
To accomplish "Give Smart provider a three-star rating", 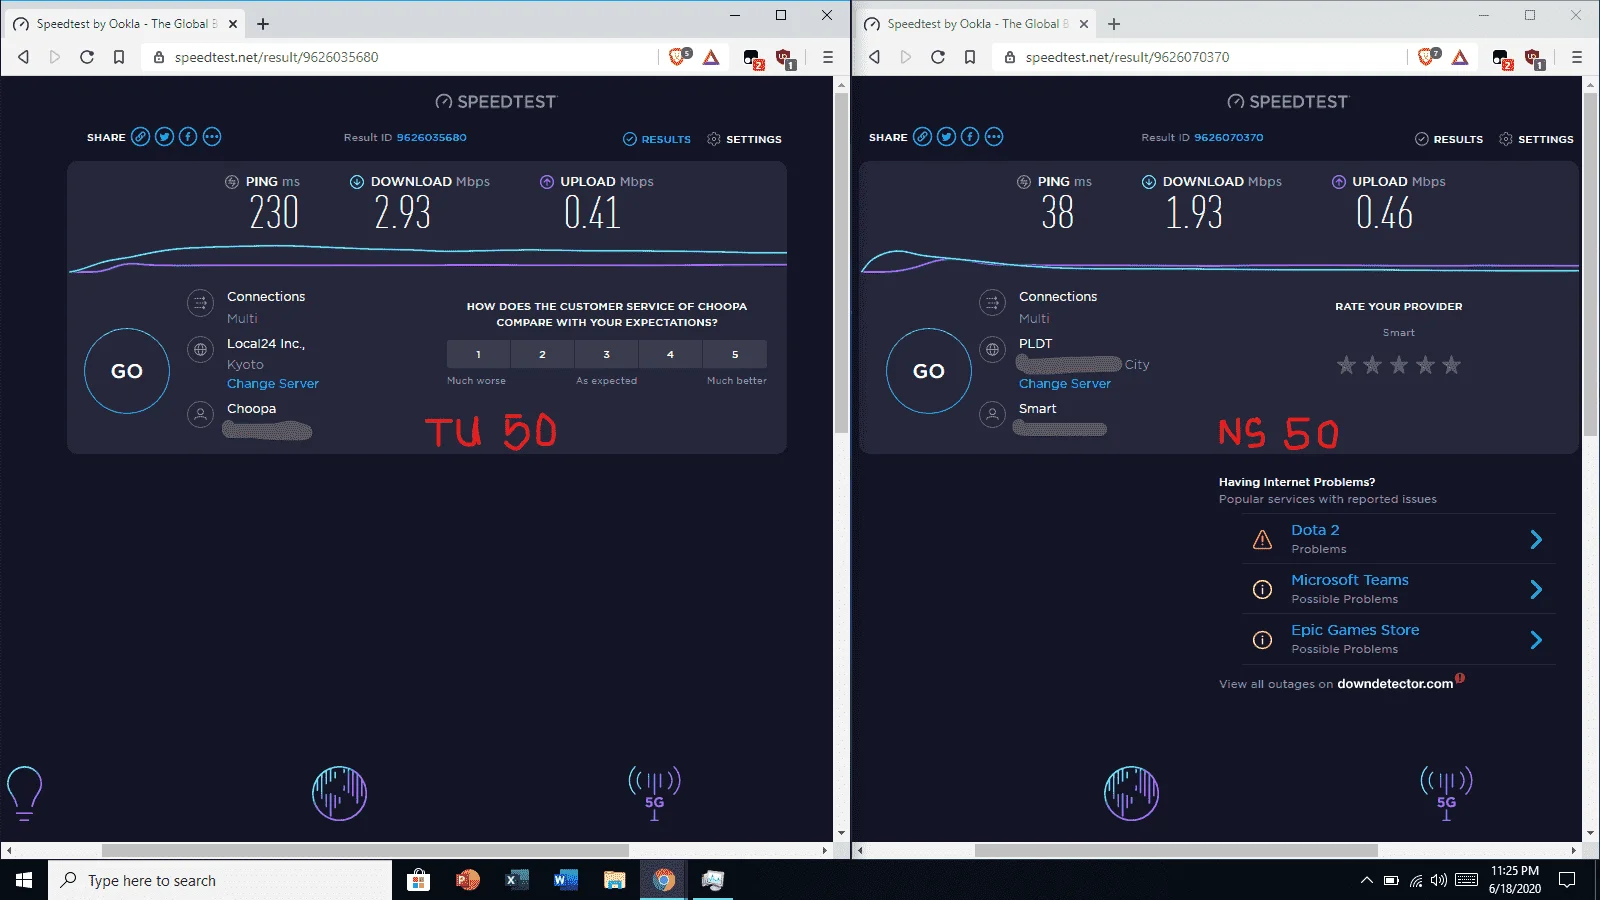I will coord(1399,365).
